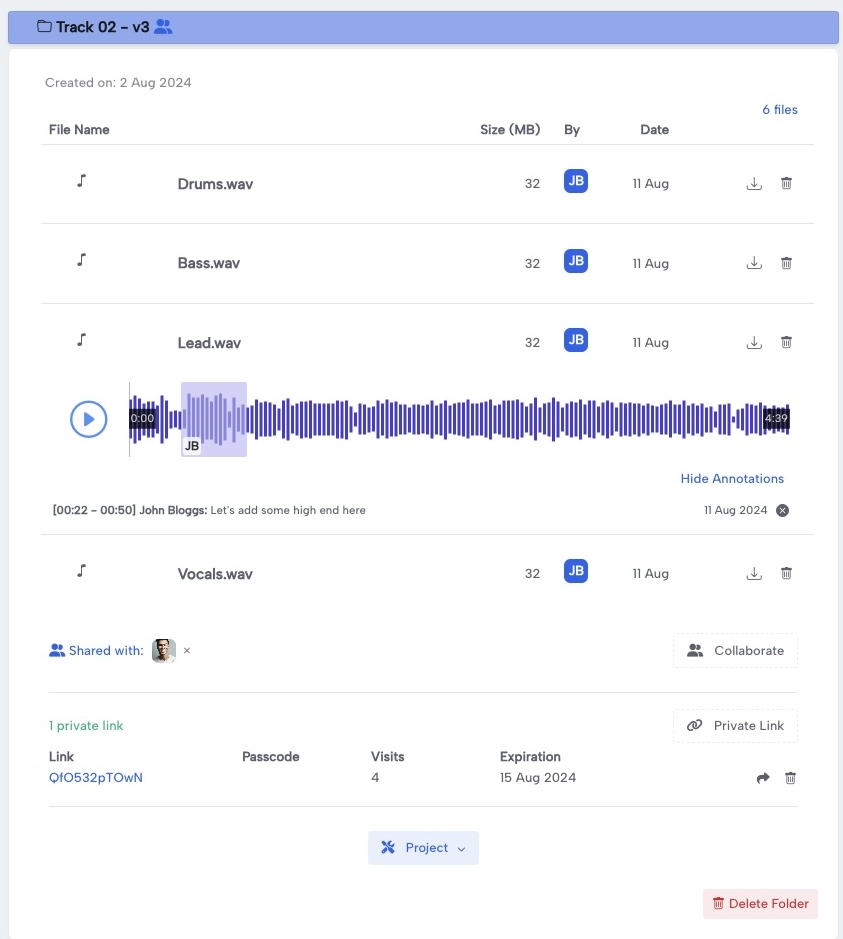Play the Lead.wav audio track

[88, 418]
